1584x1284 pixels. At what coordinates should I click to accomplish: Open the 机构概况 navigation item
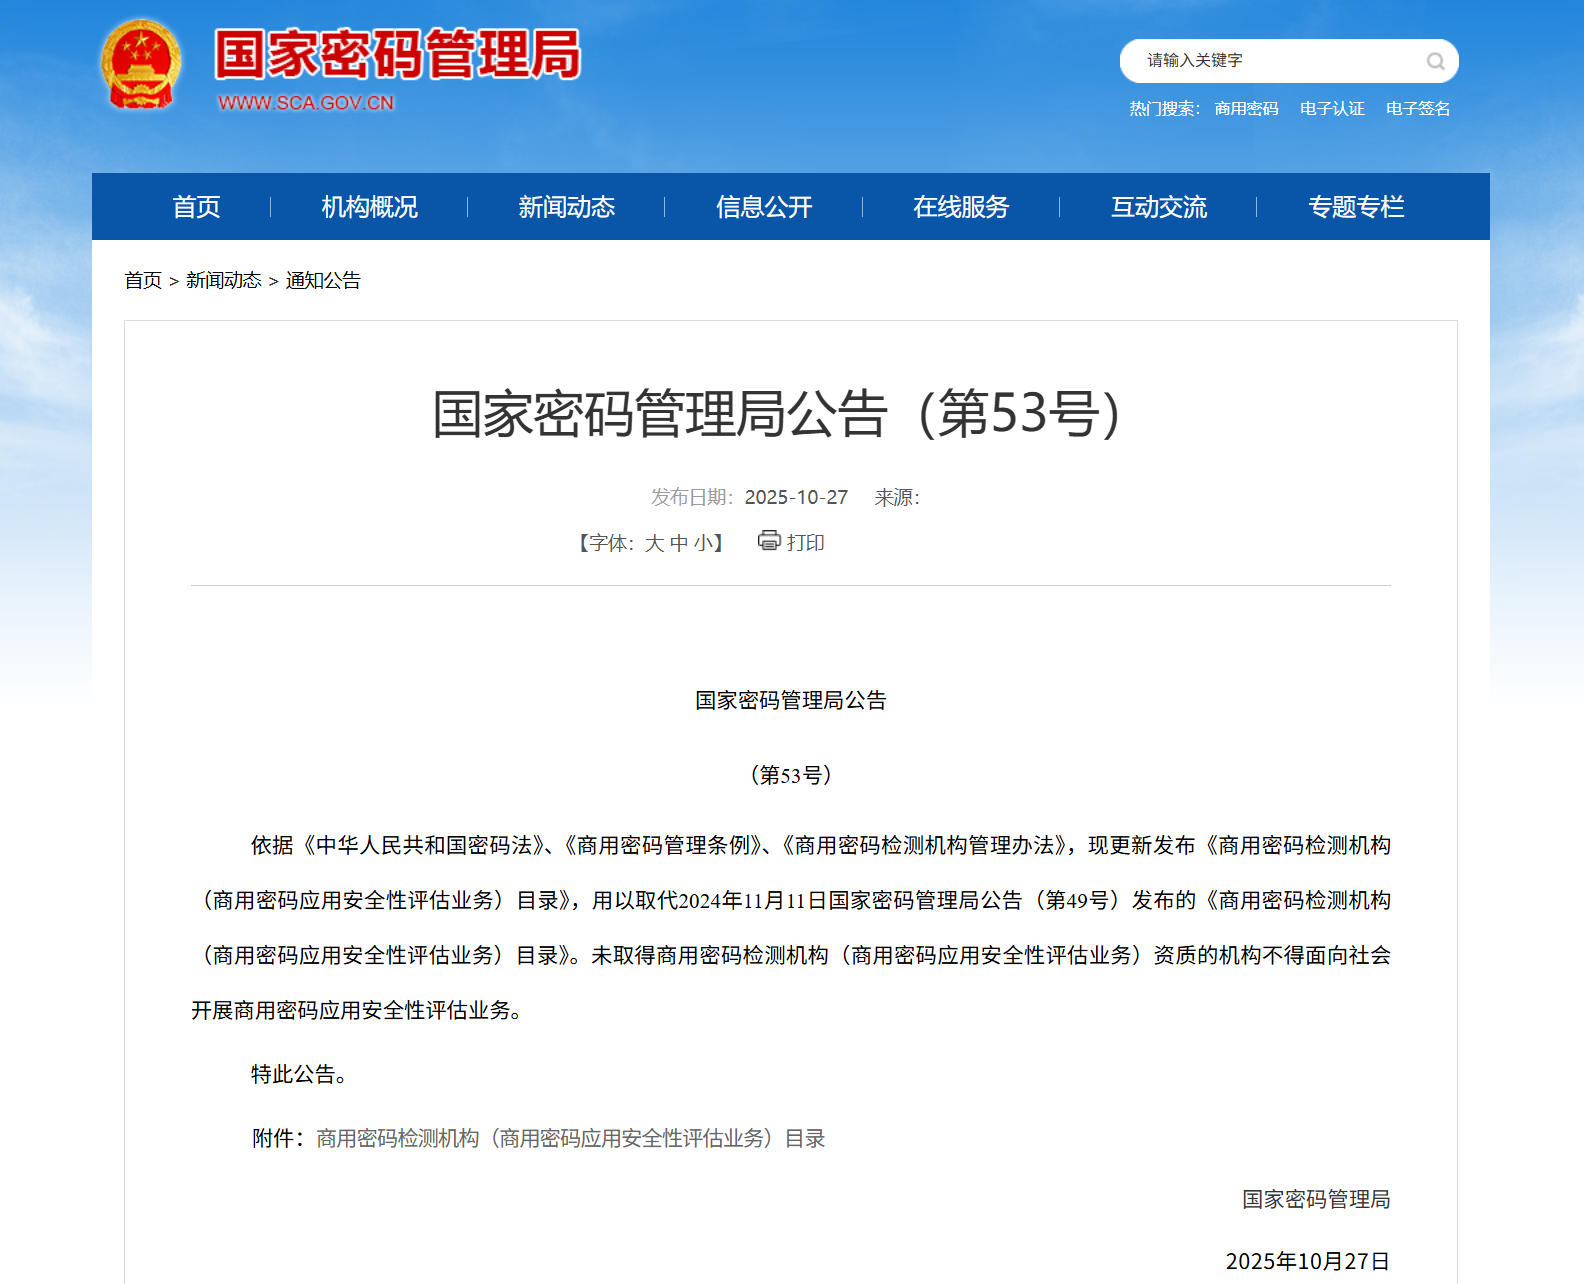369,207
